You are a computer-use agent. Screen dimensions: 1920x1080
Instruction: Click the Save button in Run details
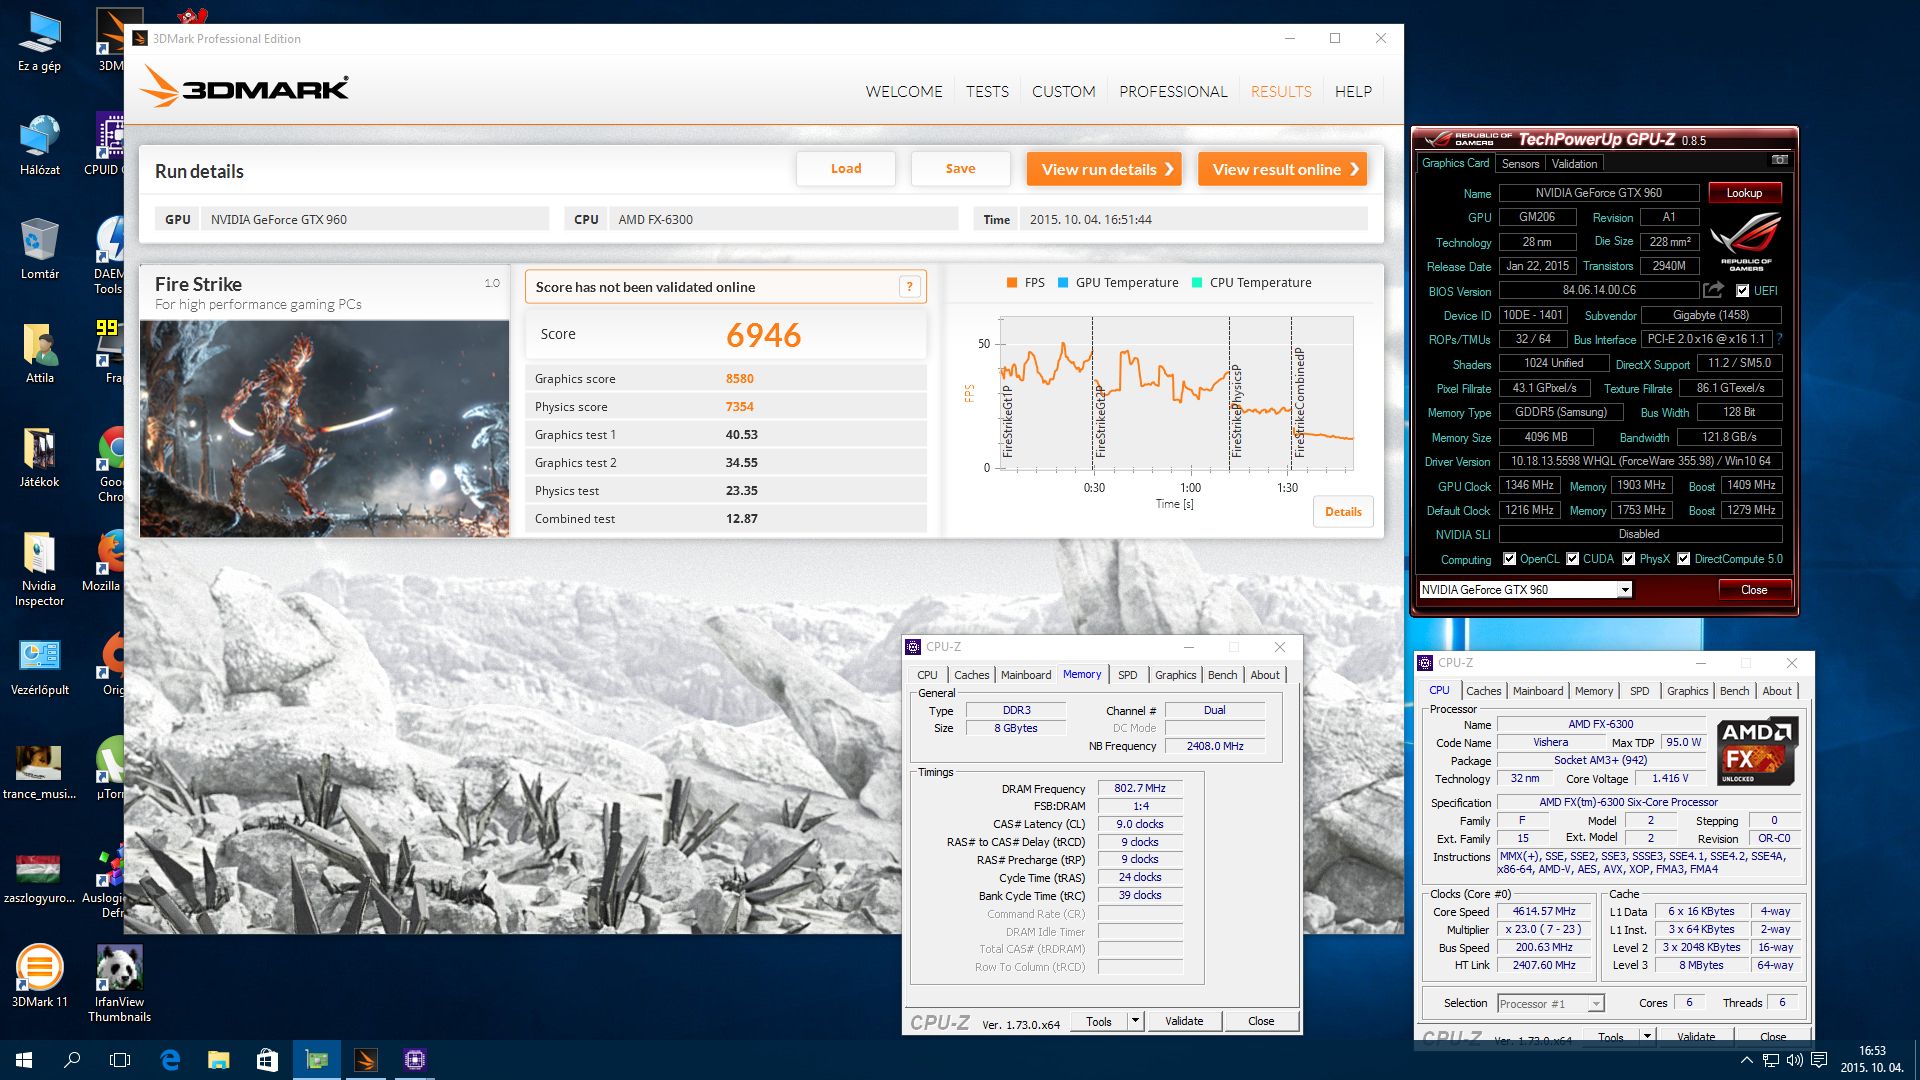coord(961,169)
